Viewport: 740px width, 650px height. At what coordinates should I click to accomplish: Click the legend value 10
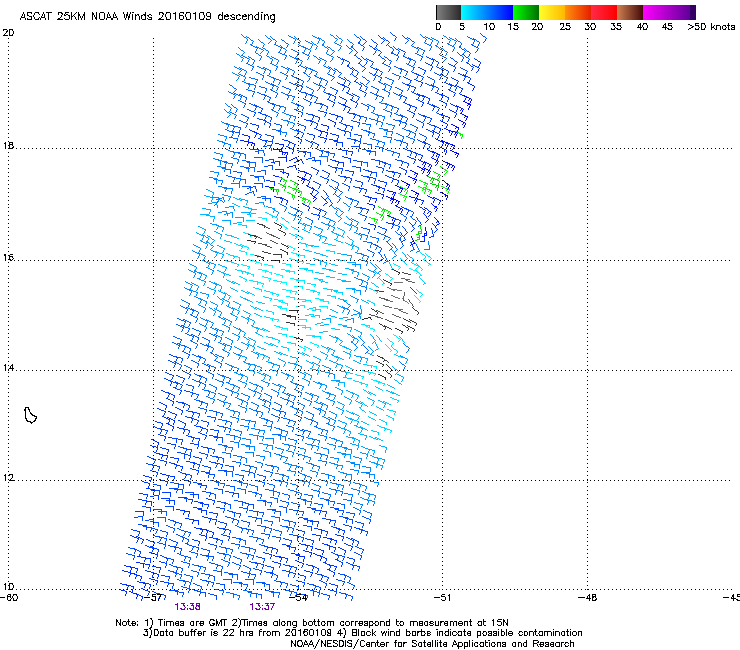tap(489, 27)
